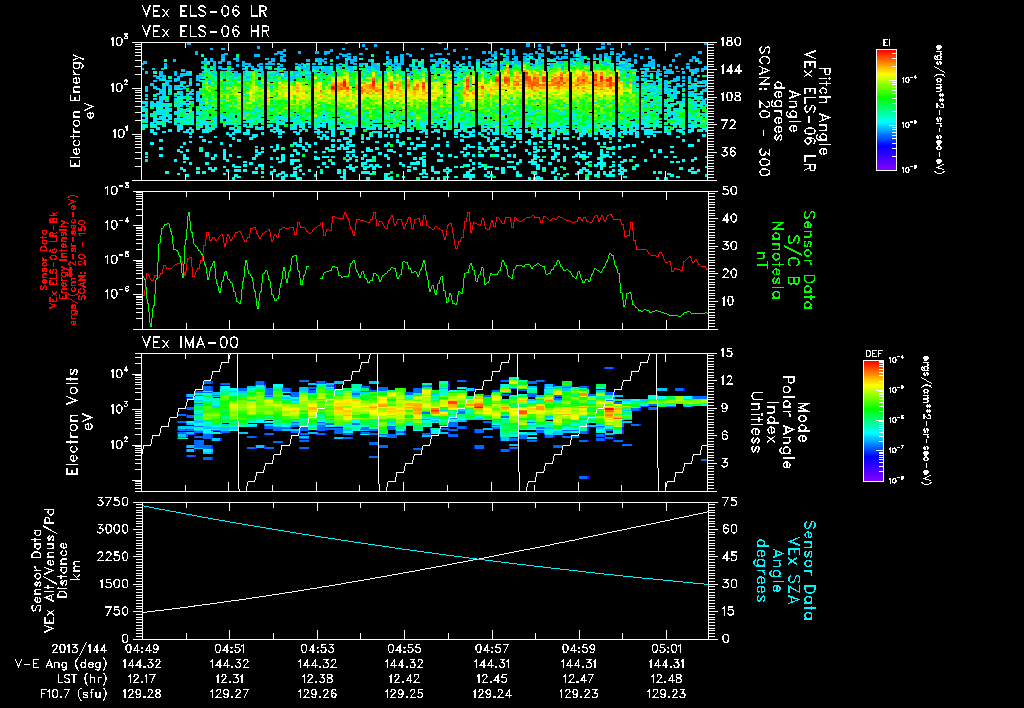1024x708 pixels.
Task: Click the F10.7 value 129.24
Action: point(492,694)
